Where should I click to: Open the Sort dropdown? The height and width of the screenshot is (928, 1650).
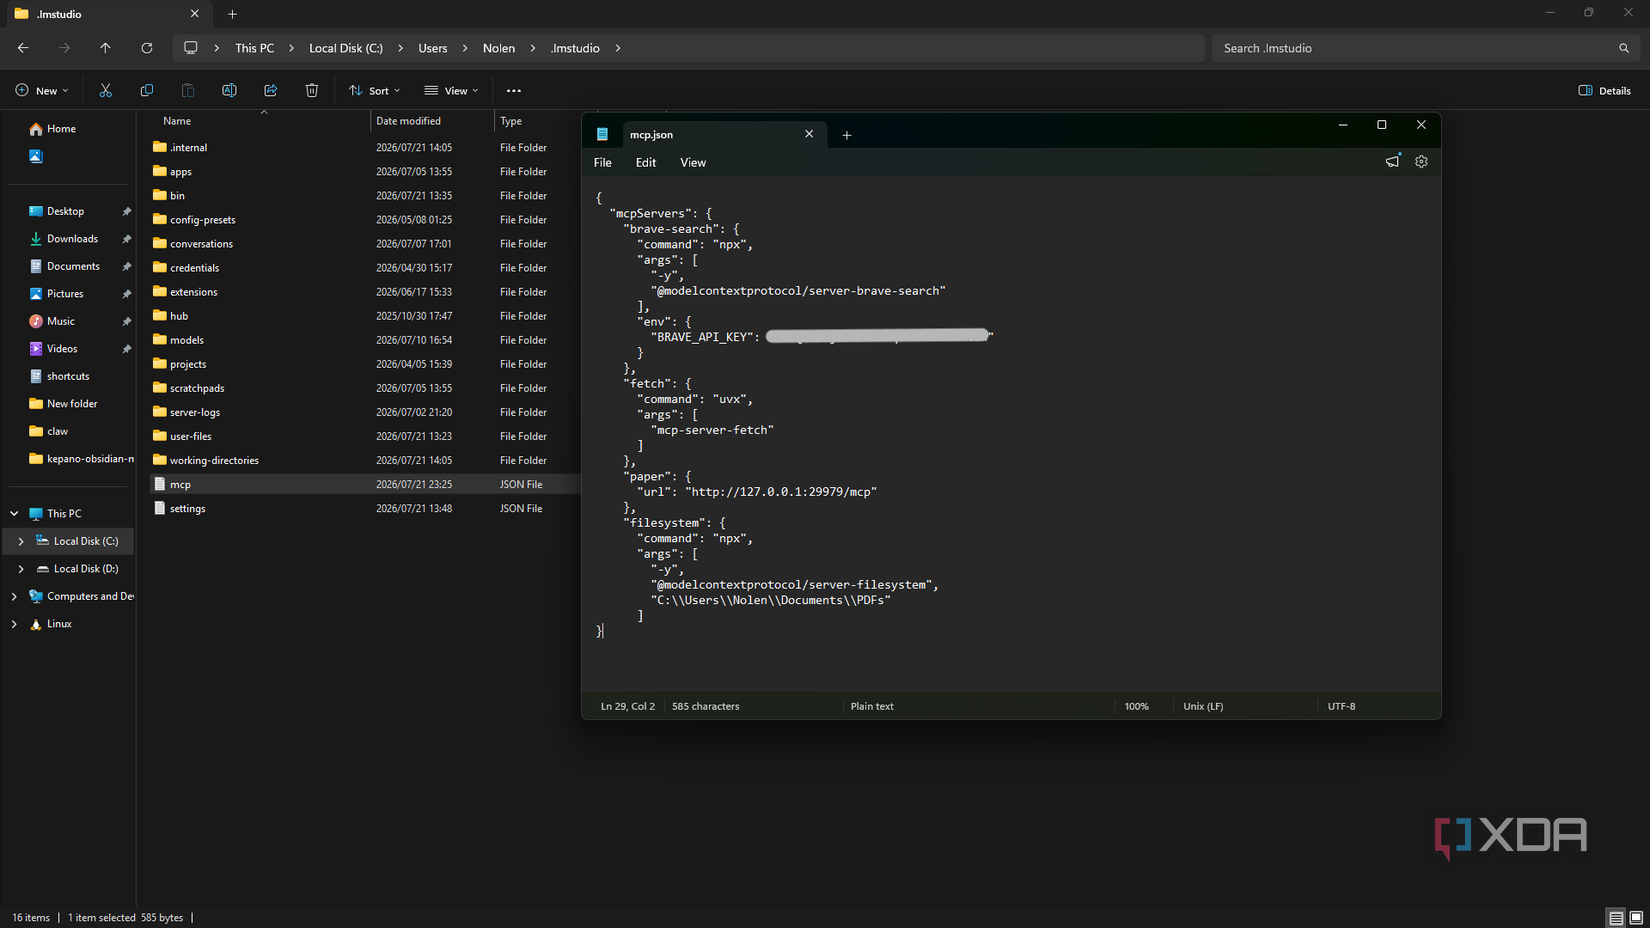[x=375, y=91]
